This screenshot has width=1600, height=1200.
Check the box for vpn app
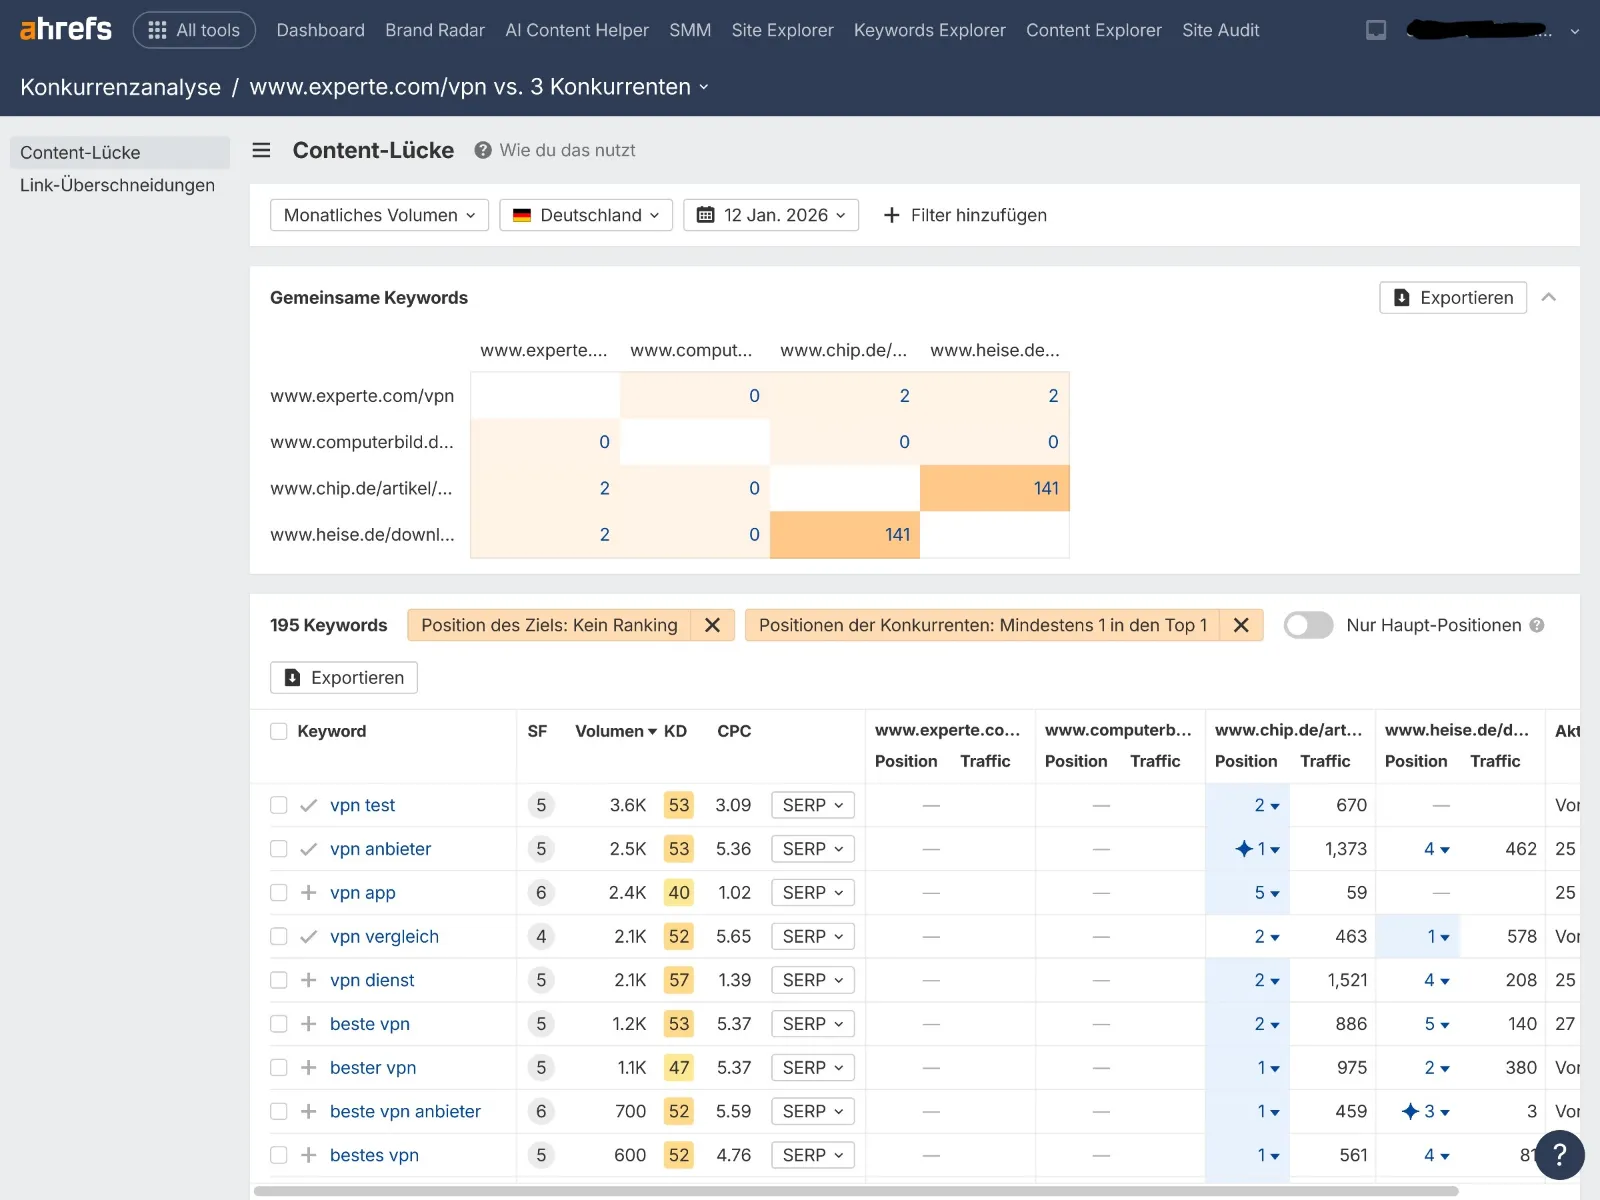(279, 892)
